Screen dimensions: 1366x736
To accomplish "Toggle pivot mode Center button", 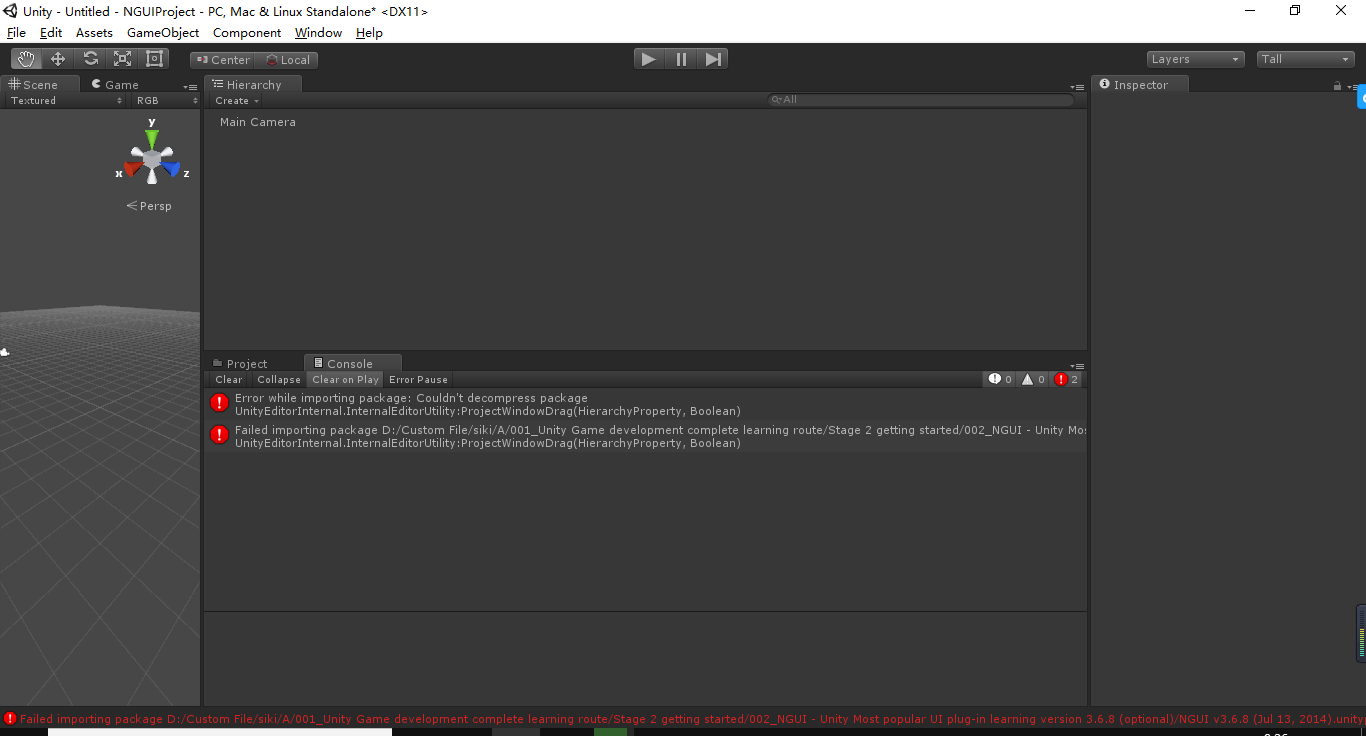I will [x=222, y=60].
